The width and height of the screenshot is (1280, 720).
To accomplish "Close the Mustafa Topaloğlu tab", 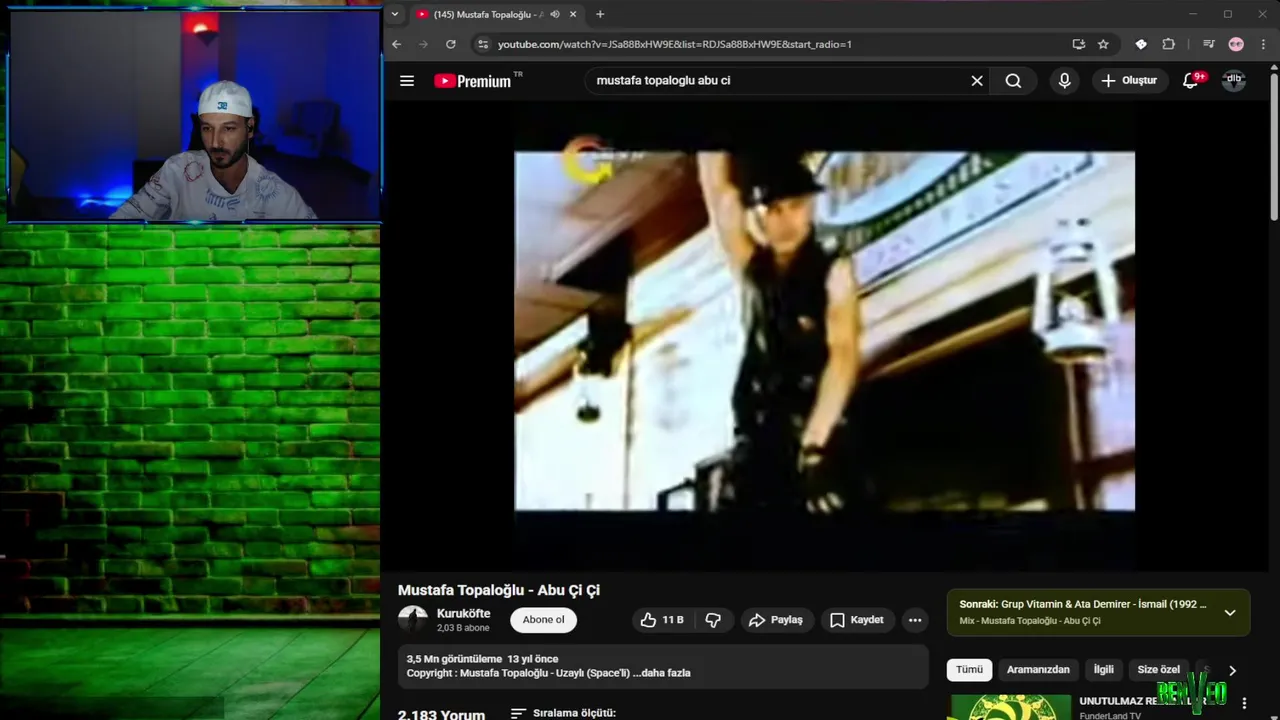I will point(573,14).
